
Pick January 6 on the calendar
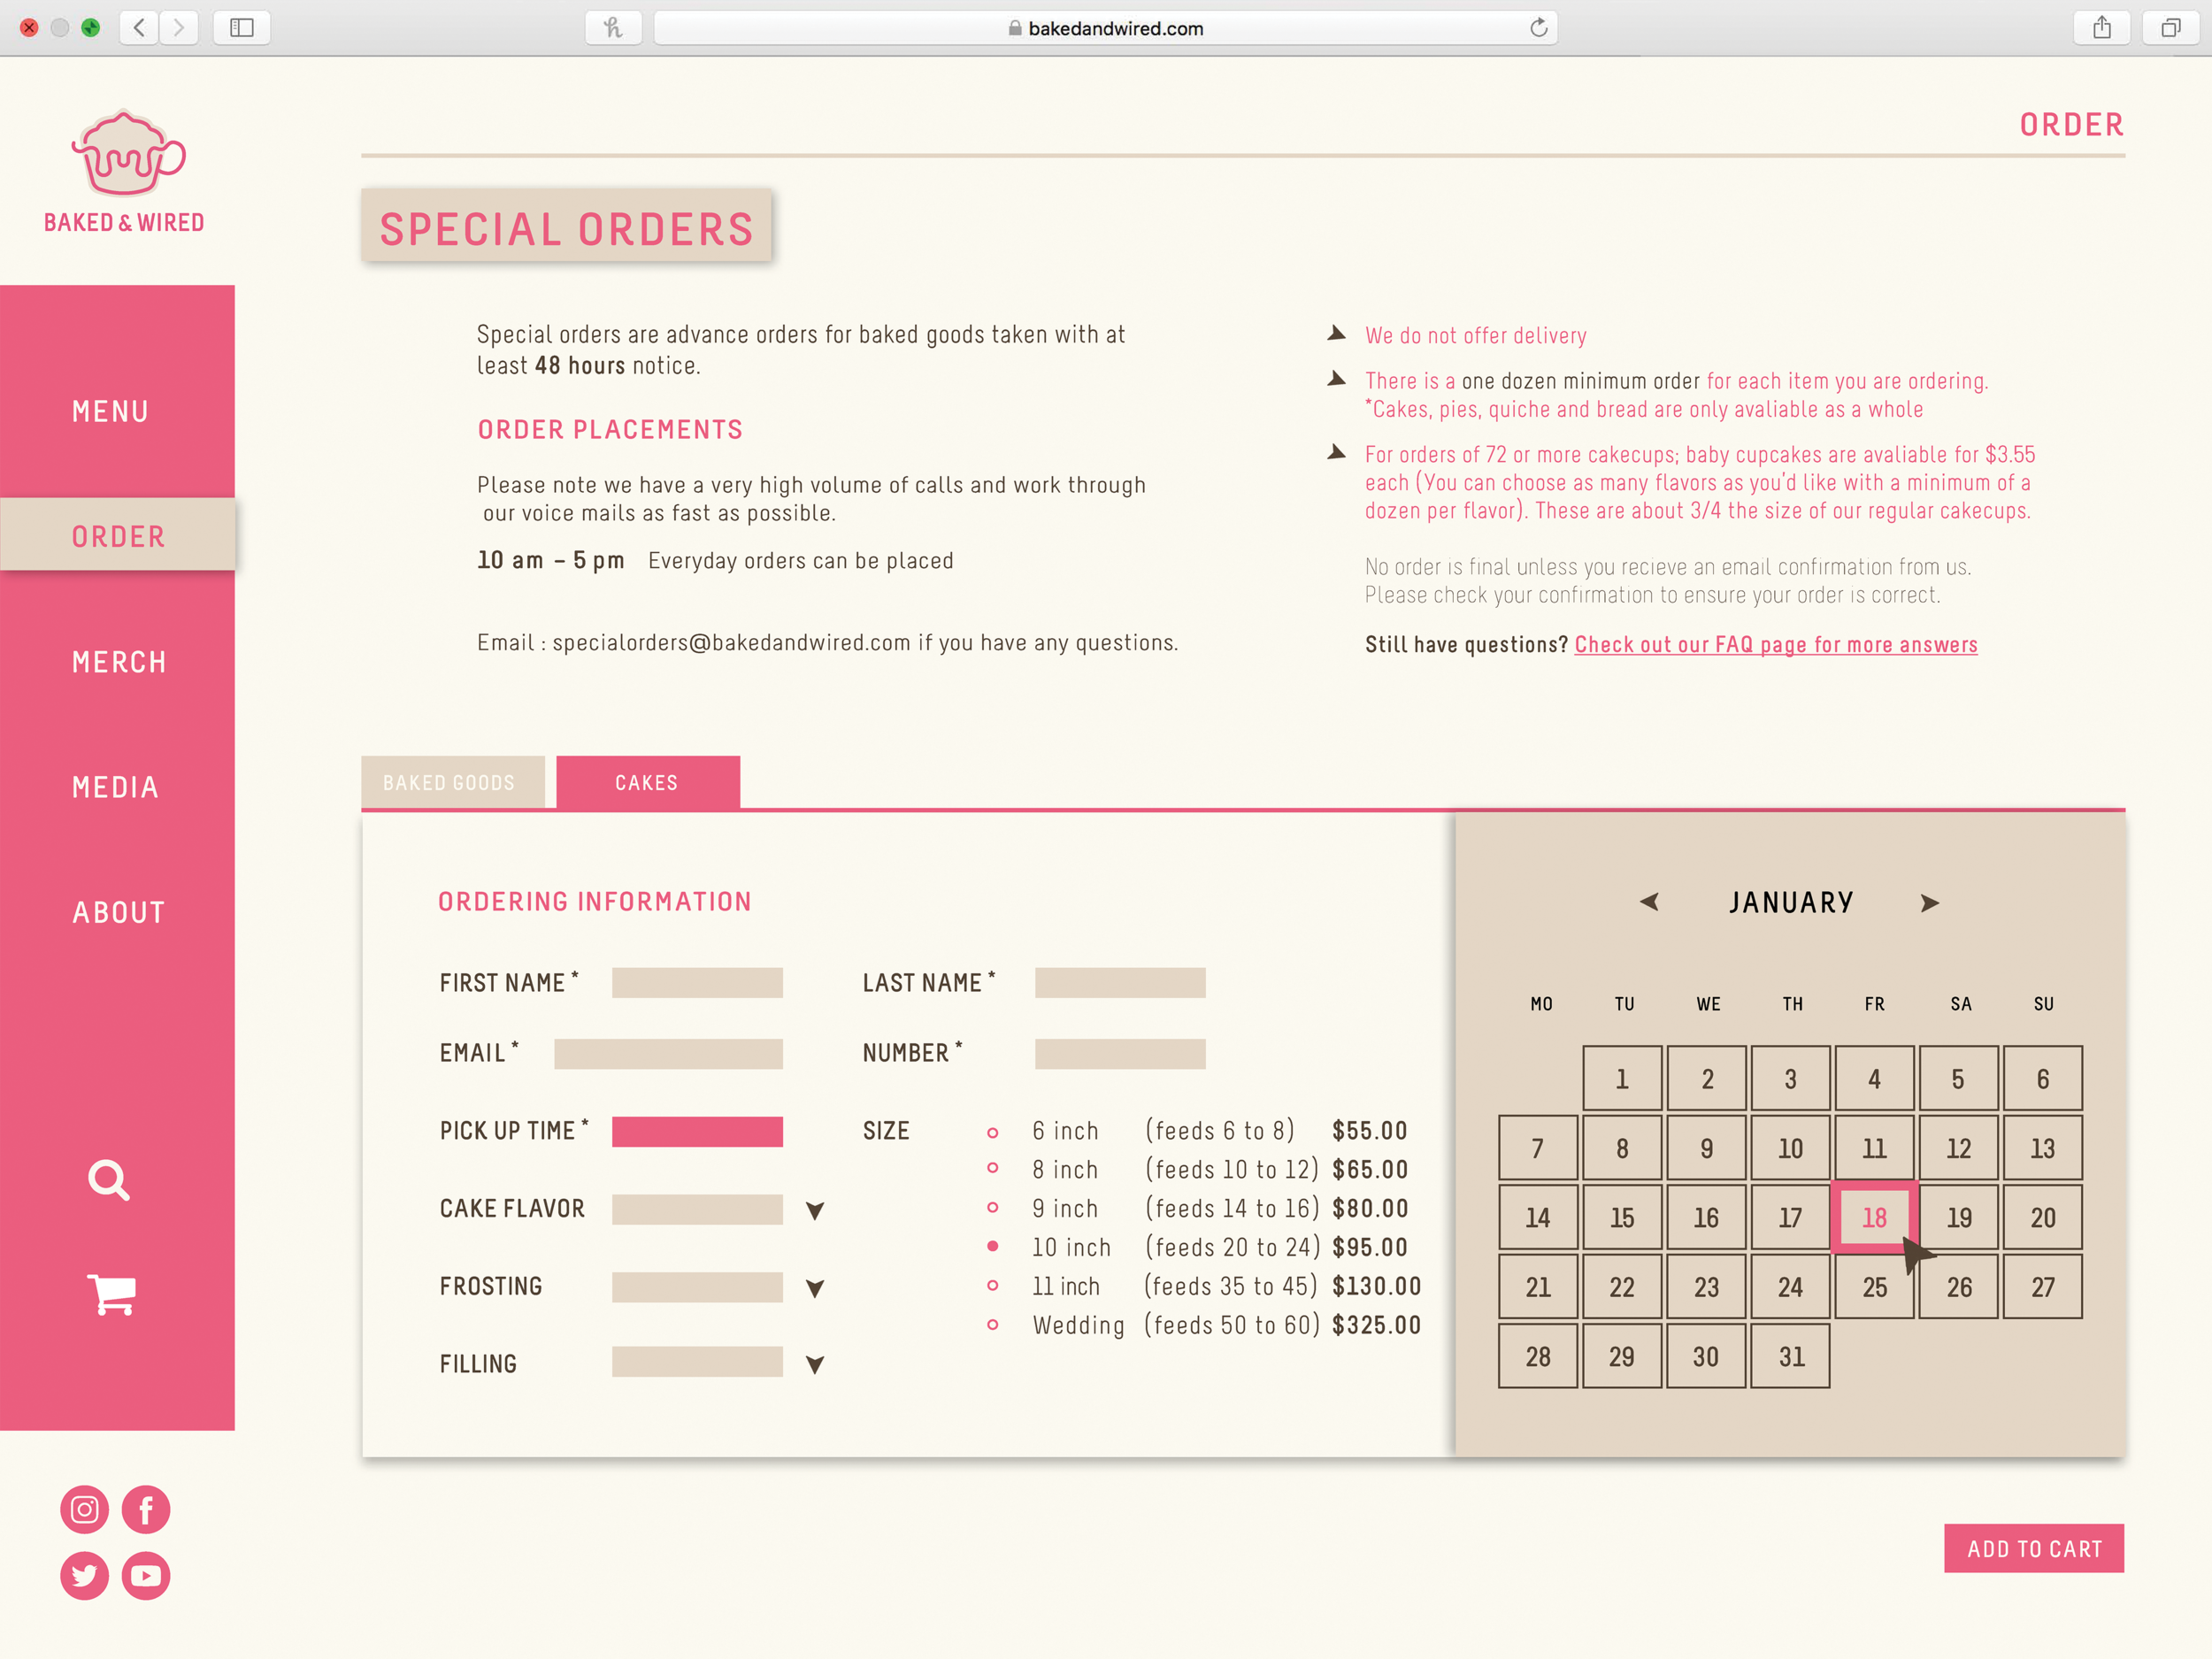[2043, 1079]
